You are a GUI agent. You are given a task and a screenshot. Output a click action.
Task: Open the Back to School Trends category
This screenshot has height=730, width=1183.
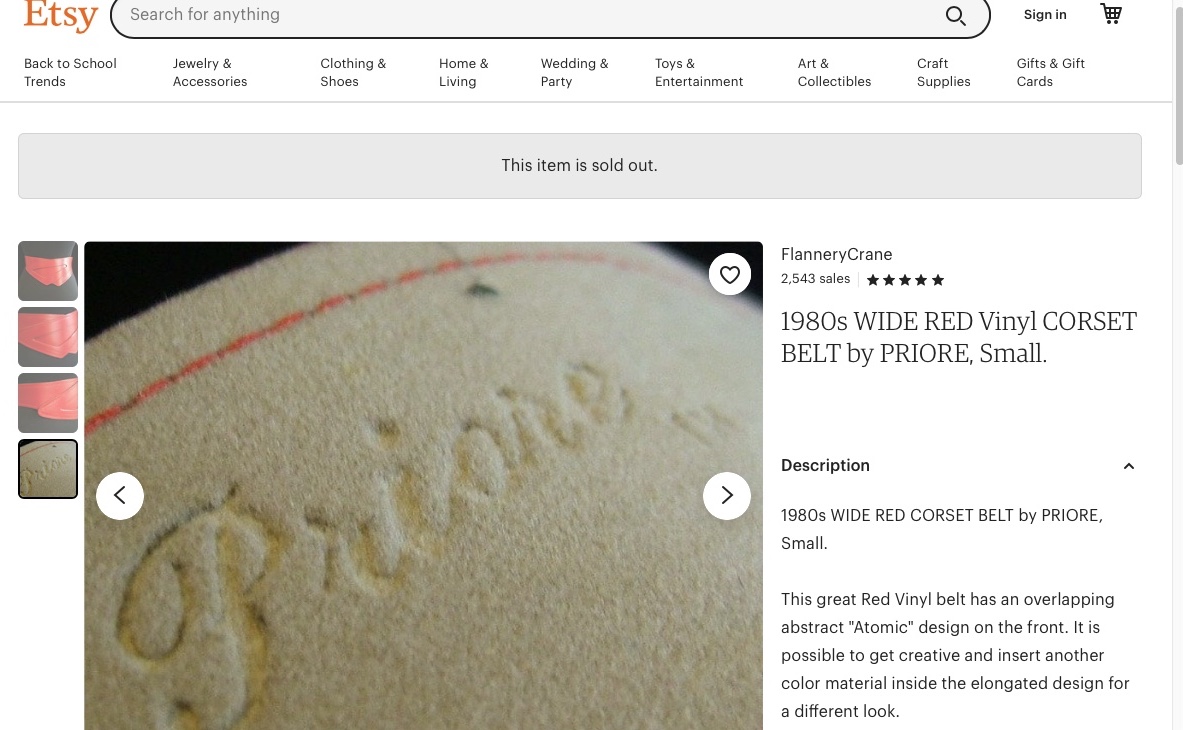pyautogui.click(x=70, y=73)
